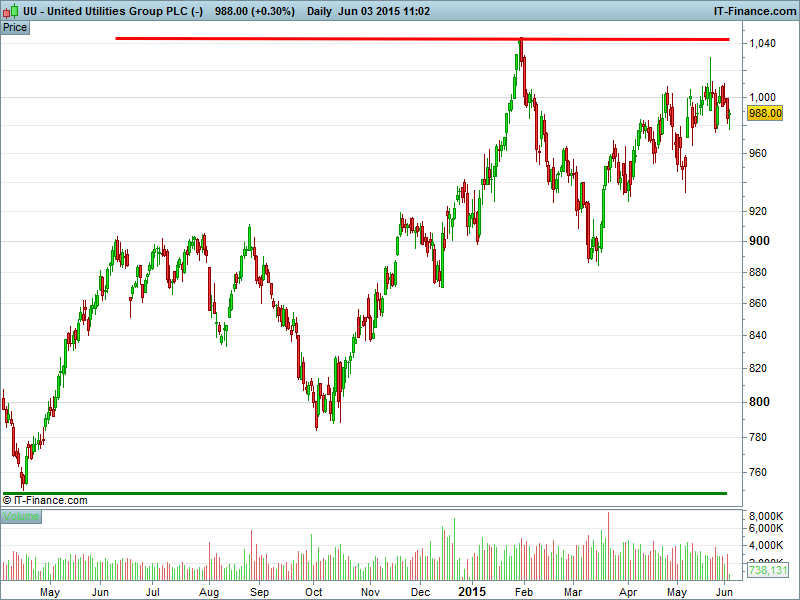Click the 8,000K label on volume axis
Image resolution: width=800 pixels, height=600 pixels.
point(767,515)
